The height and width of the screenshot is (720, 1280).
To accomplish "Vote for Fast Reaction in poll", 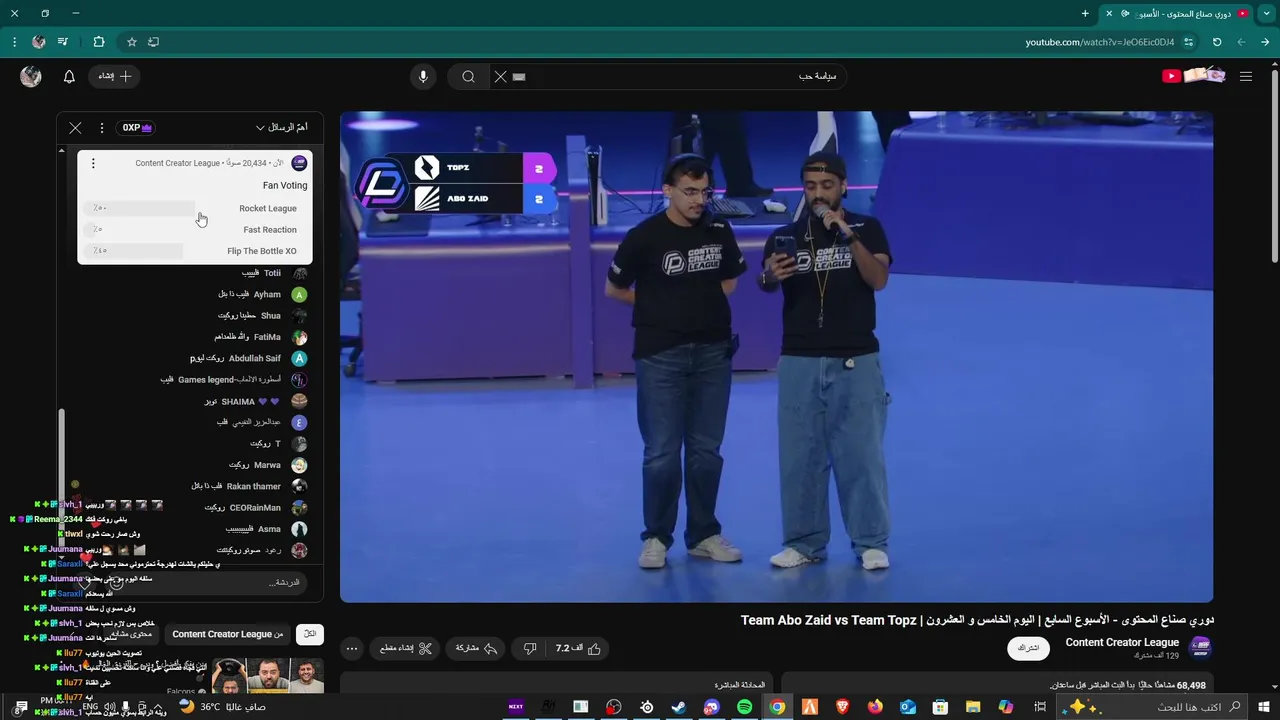I will 195,230.
